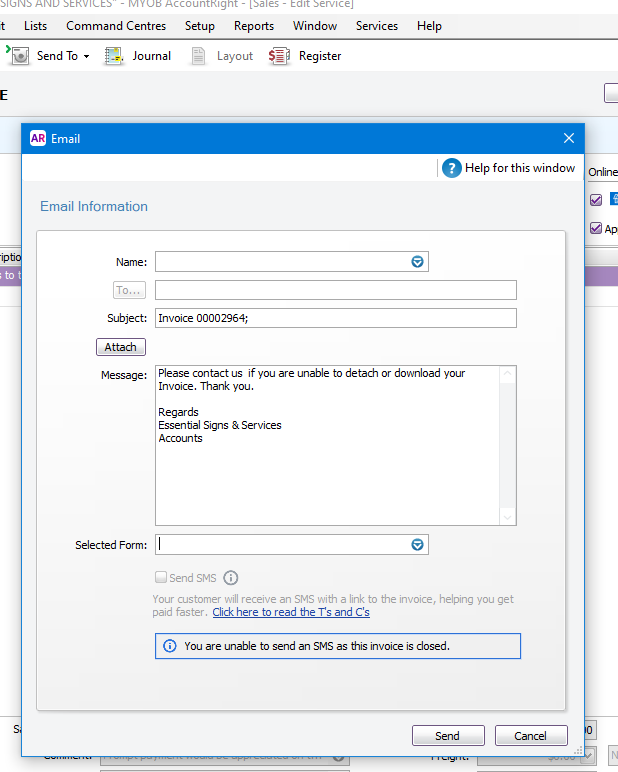Screen dimensions: 618x772
Task: Cancel the email dialog
Action: click(x=530, y=736)
